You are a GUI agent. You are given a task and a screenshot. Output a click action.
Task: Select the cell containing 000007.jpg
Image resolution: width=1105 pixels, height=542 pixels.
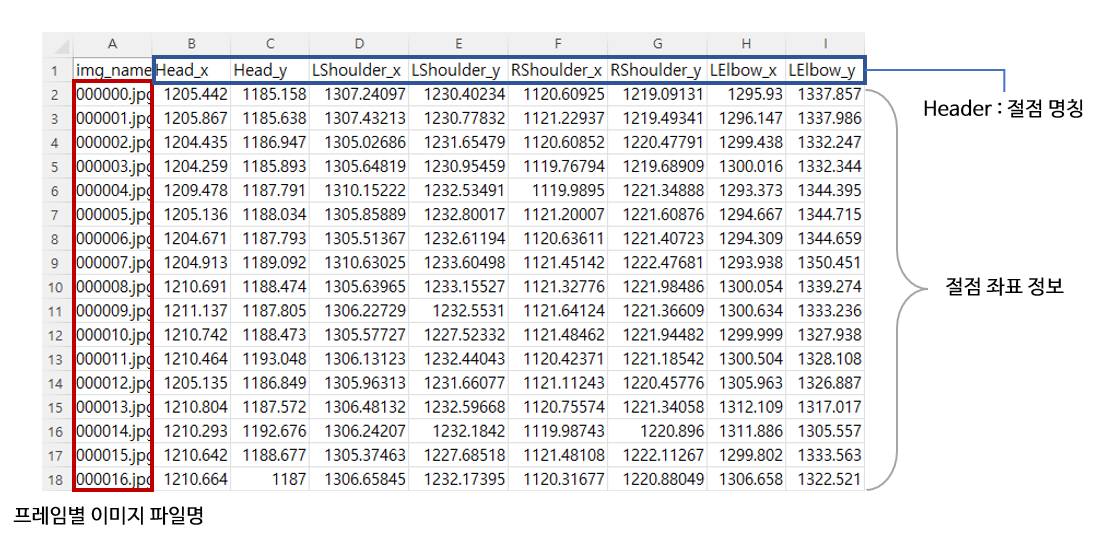[112, 263]
